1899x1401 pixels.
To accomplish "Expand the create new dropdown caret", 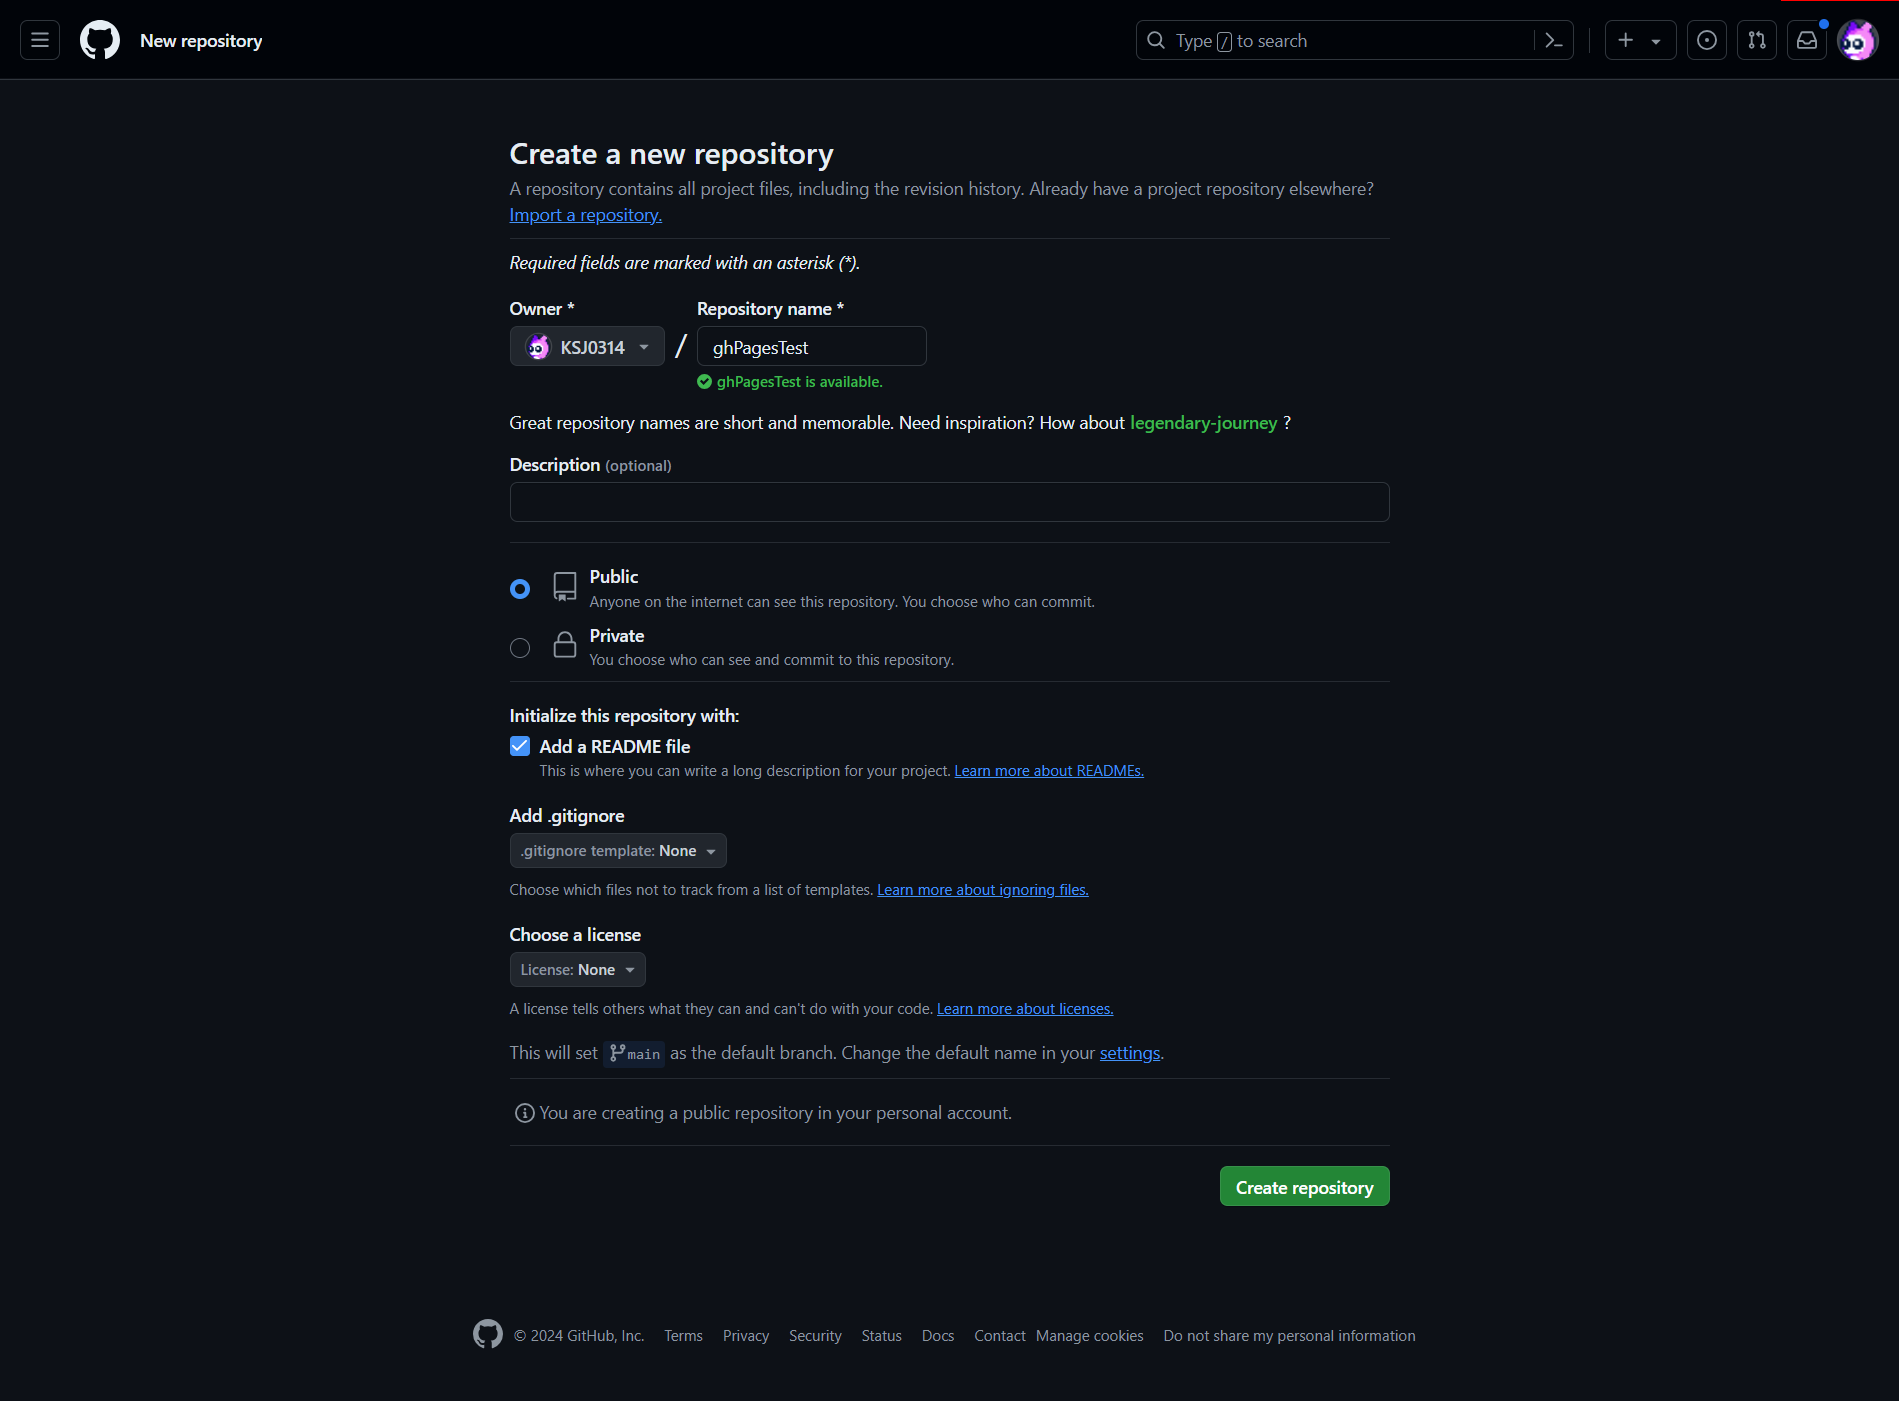I will pyautogui.click(x=1656, y=41).
